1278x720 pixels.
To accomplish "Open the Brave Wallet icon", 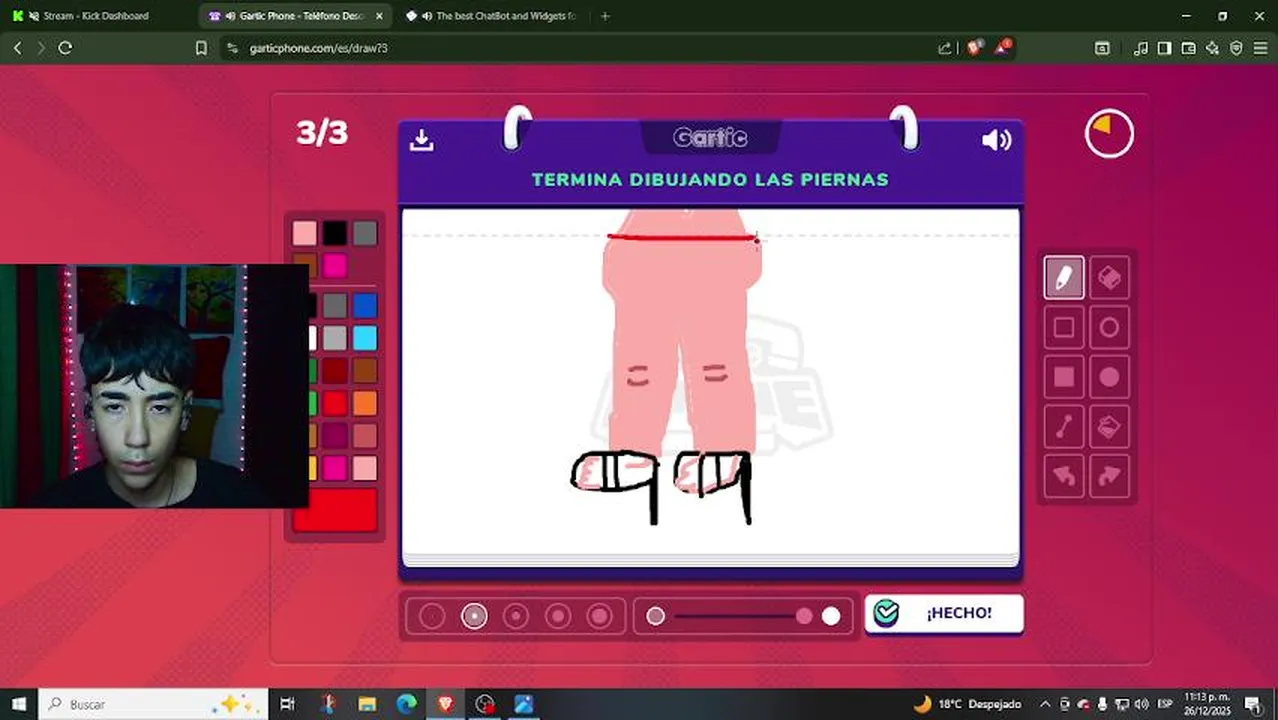I will point(1189,48).
